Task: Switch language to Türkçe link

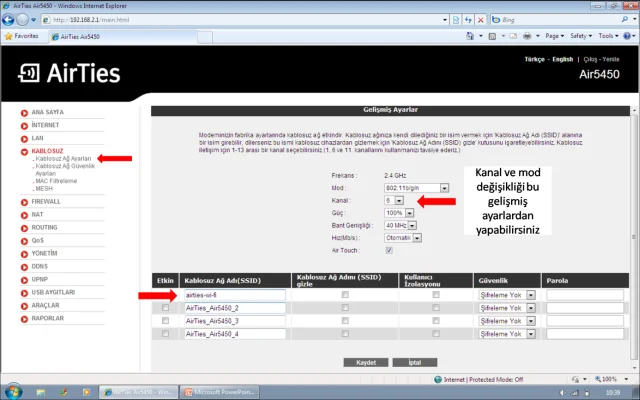Action: coord(534,59)
